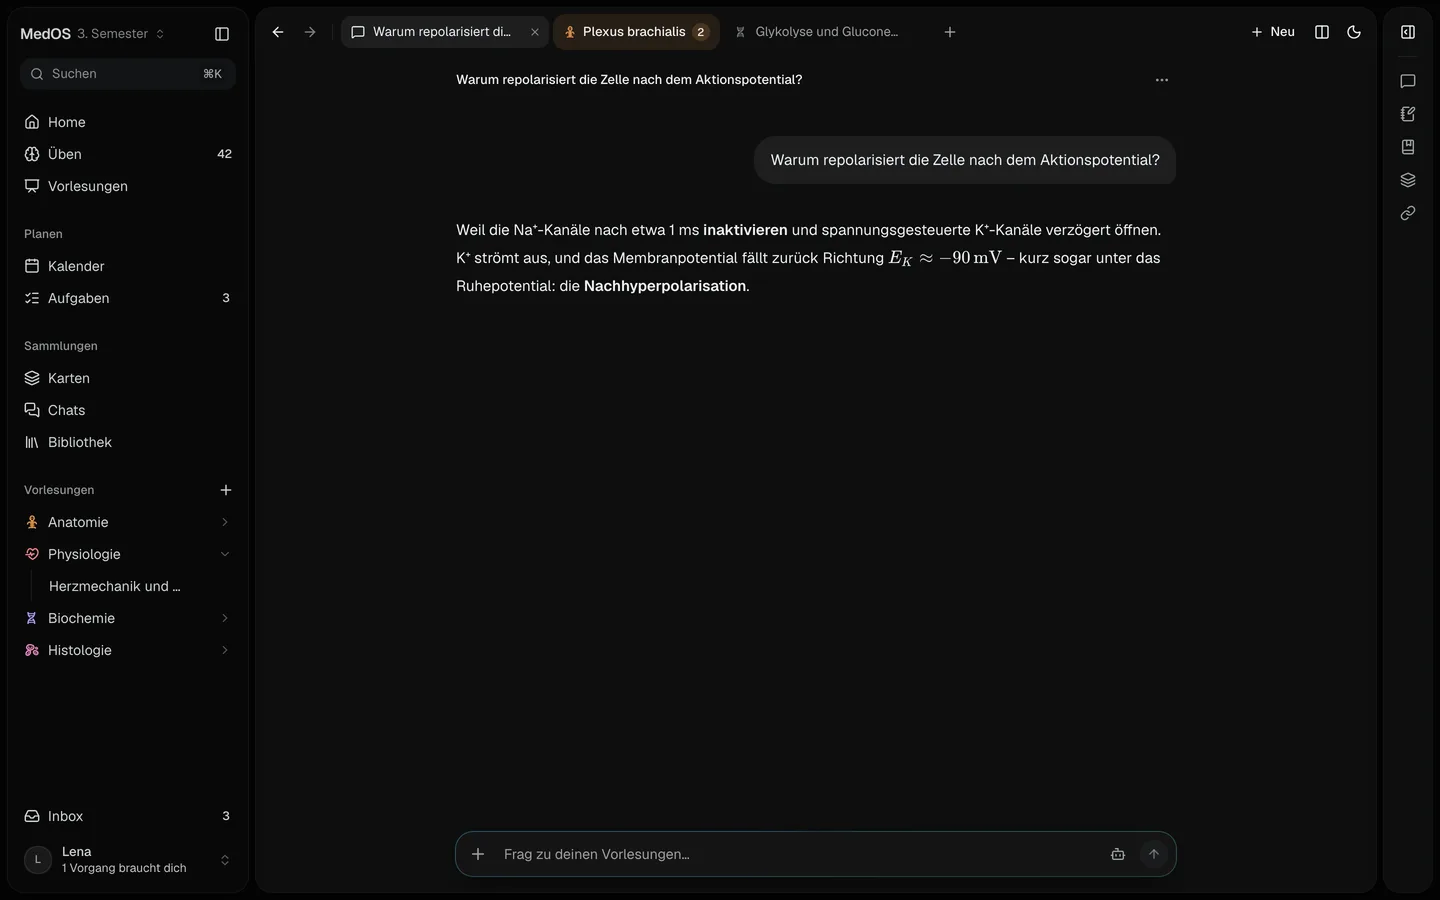Viewport: 1440px width, 900px height.
Task: Open the MedOS semester switcher
Action: pos(93,34)
